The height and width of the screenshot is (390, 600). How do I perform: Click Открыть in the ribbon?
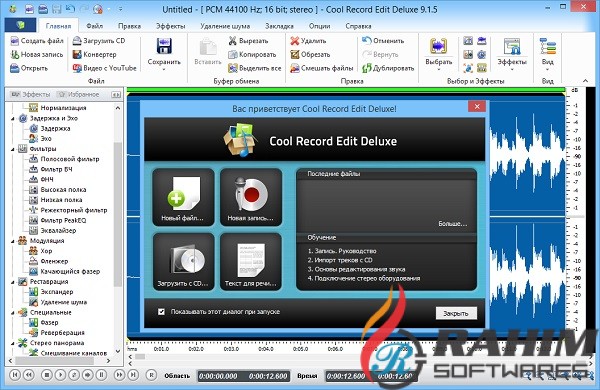click(29, 68)
